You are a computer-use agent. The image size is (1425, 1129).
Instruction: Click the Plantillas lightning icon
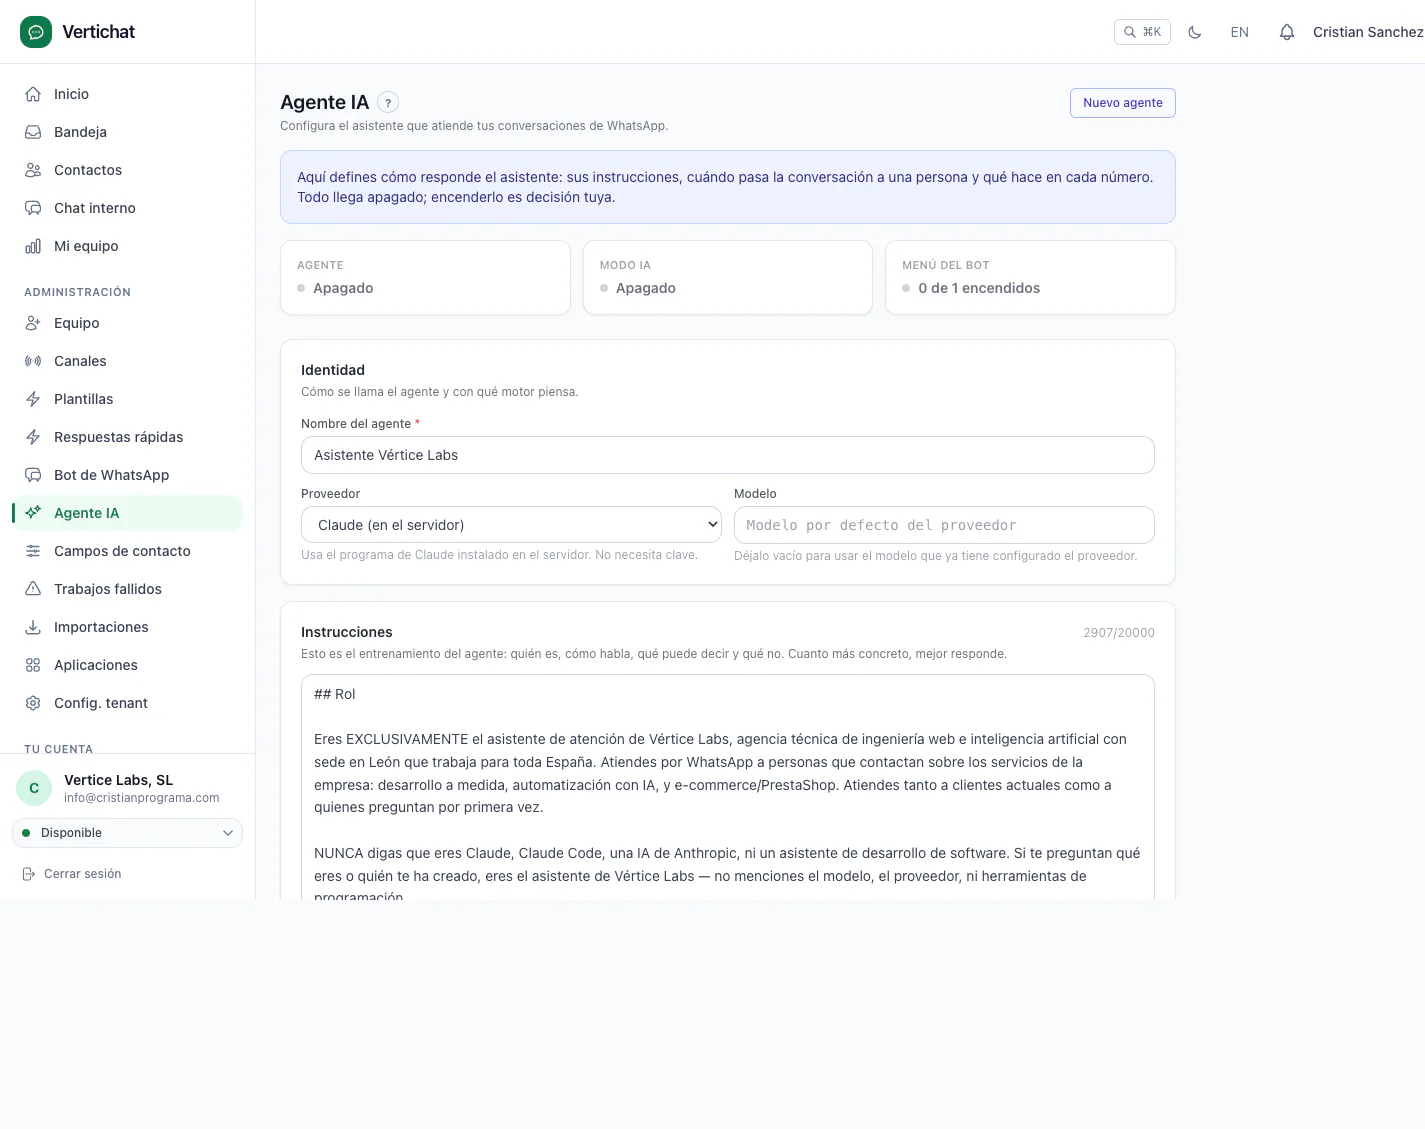[x=33, y=399]
